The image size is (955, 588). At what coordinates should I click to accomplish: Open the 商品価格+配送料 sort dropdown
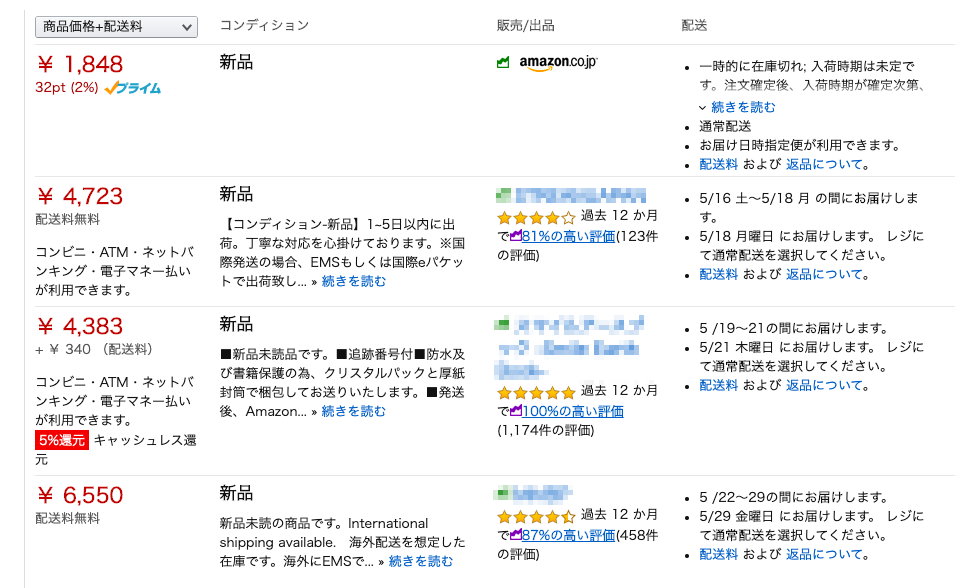point(116,27)
